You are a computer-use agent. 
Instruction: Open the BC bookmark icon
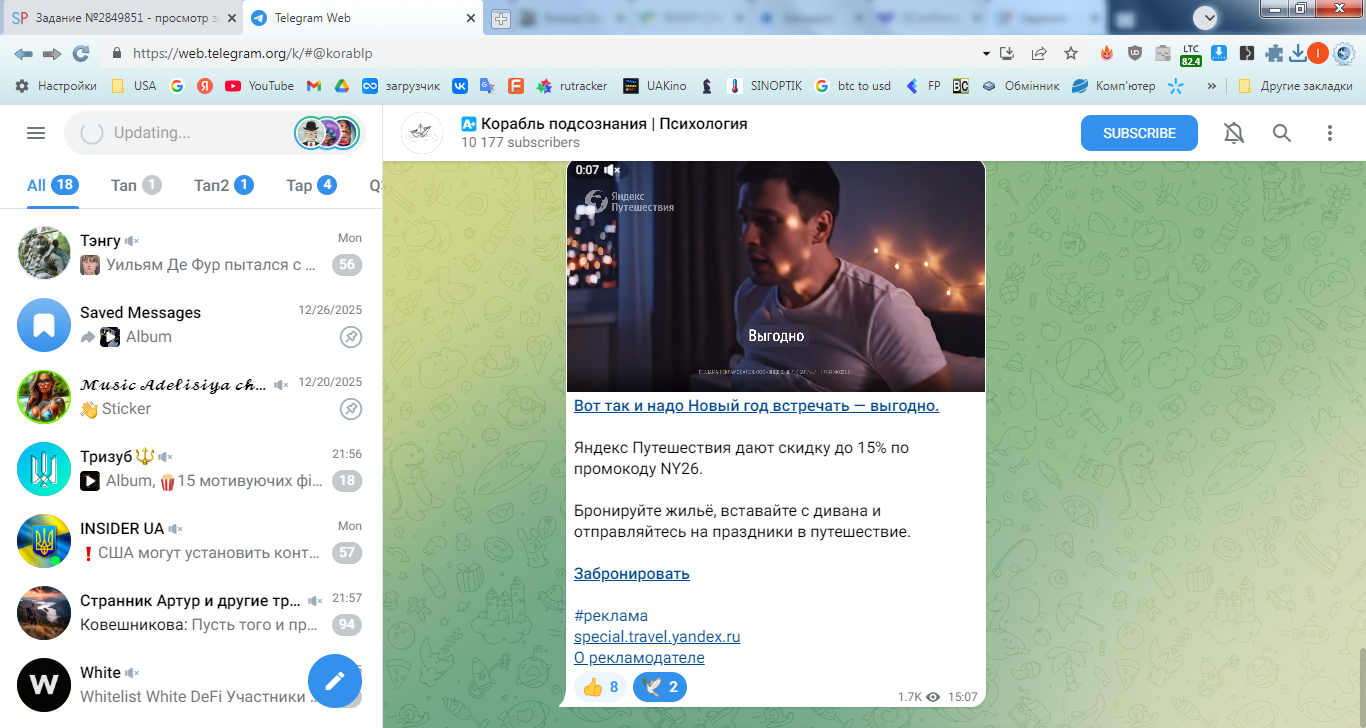point(960,86)
